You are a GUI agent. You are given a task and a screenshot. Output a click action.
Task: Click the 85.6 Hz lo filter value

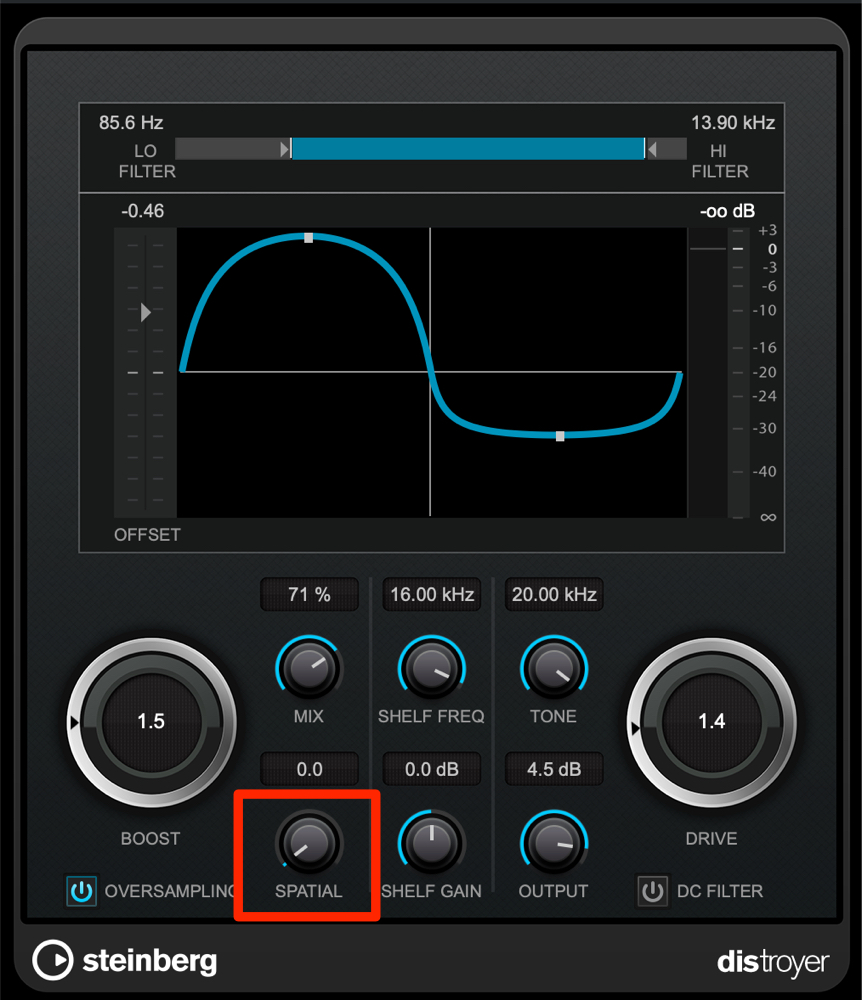click(131, 122)
